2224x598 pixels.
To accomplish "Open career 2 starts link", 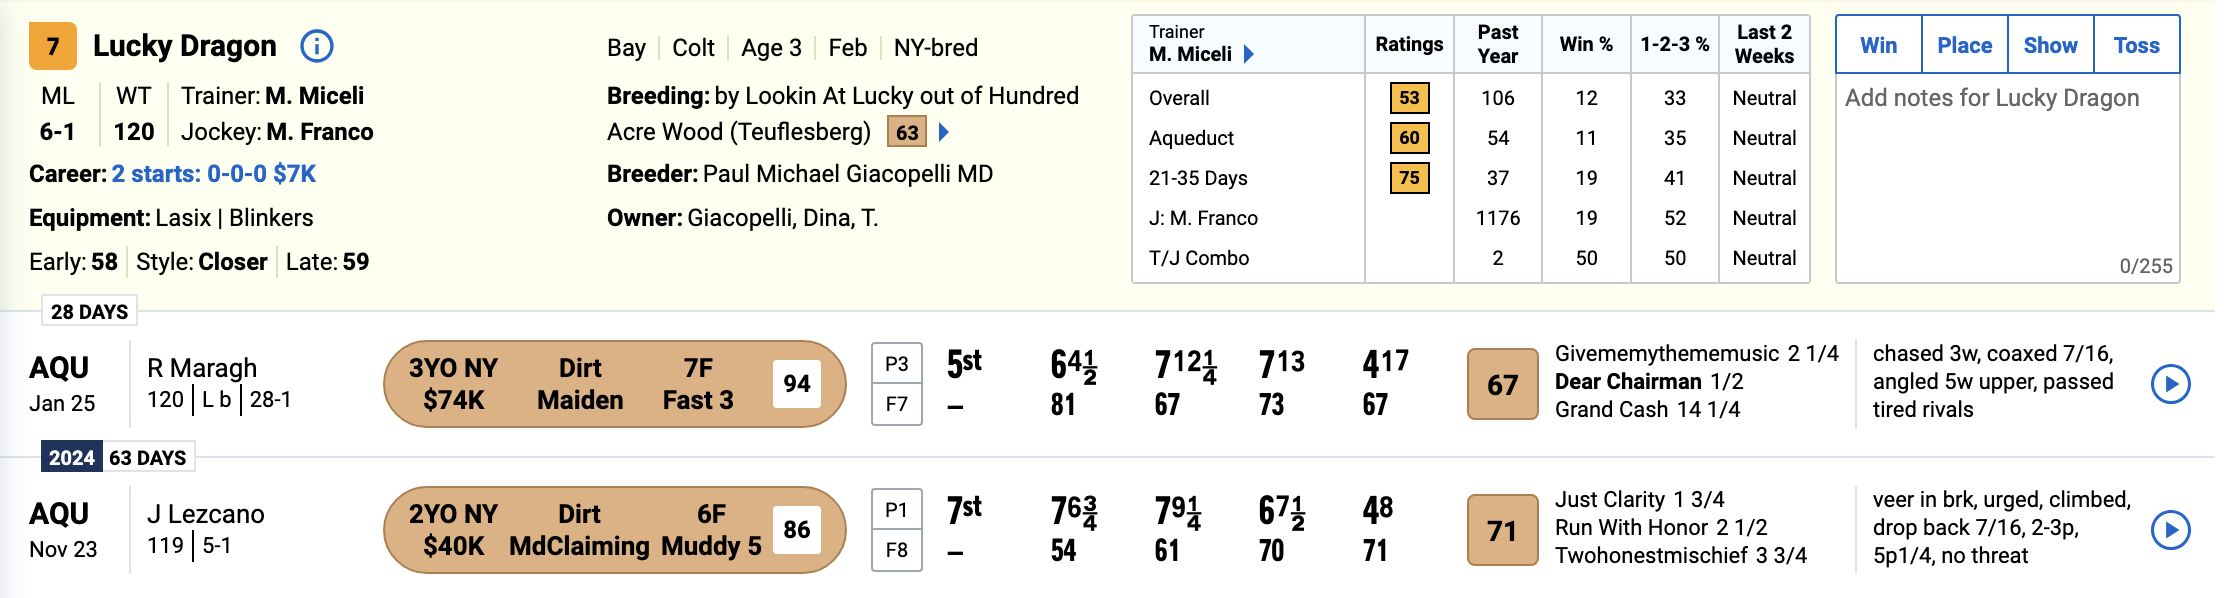I will pos(214,174).
